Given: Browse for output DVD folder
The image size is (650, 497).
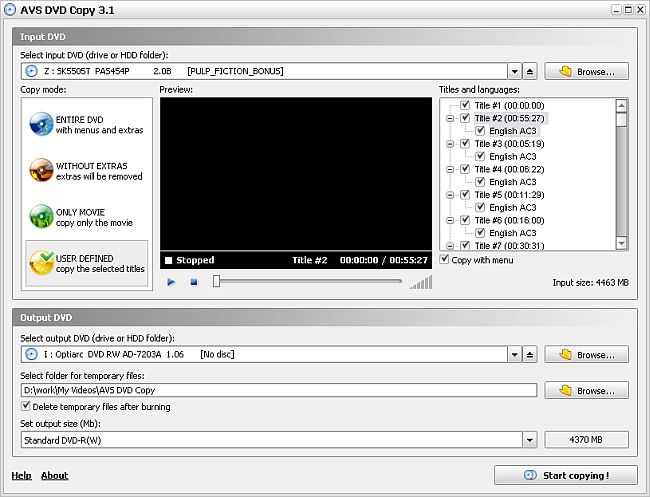Looking at the screenshot, I should point(587,354).
